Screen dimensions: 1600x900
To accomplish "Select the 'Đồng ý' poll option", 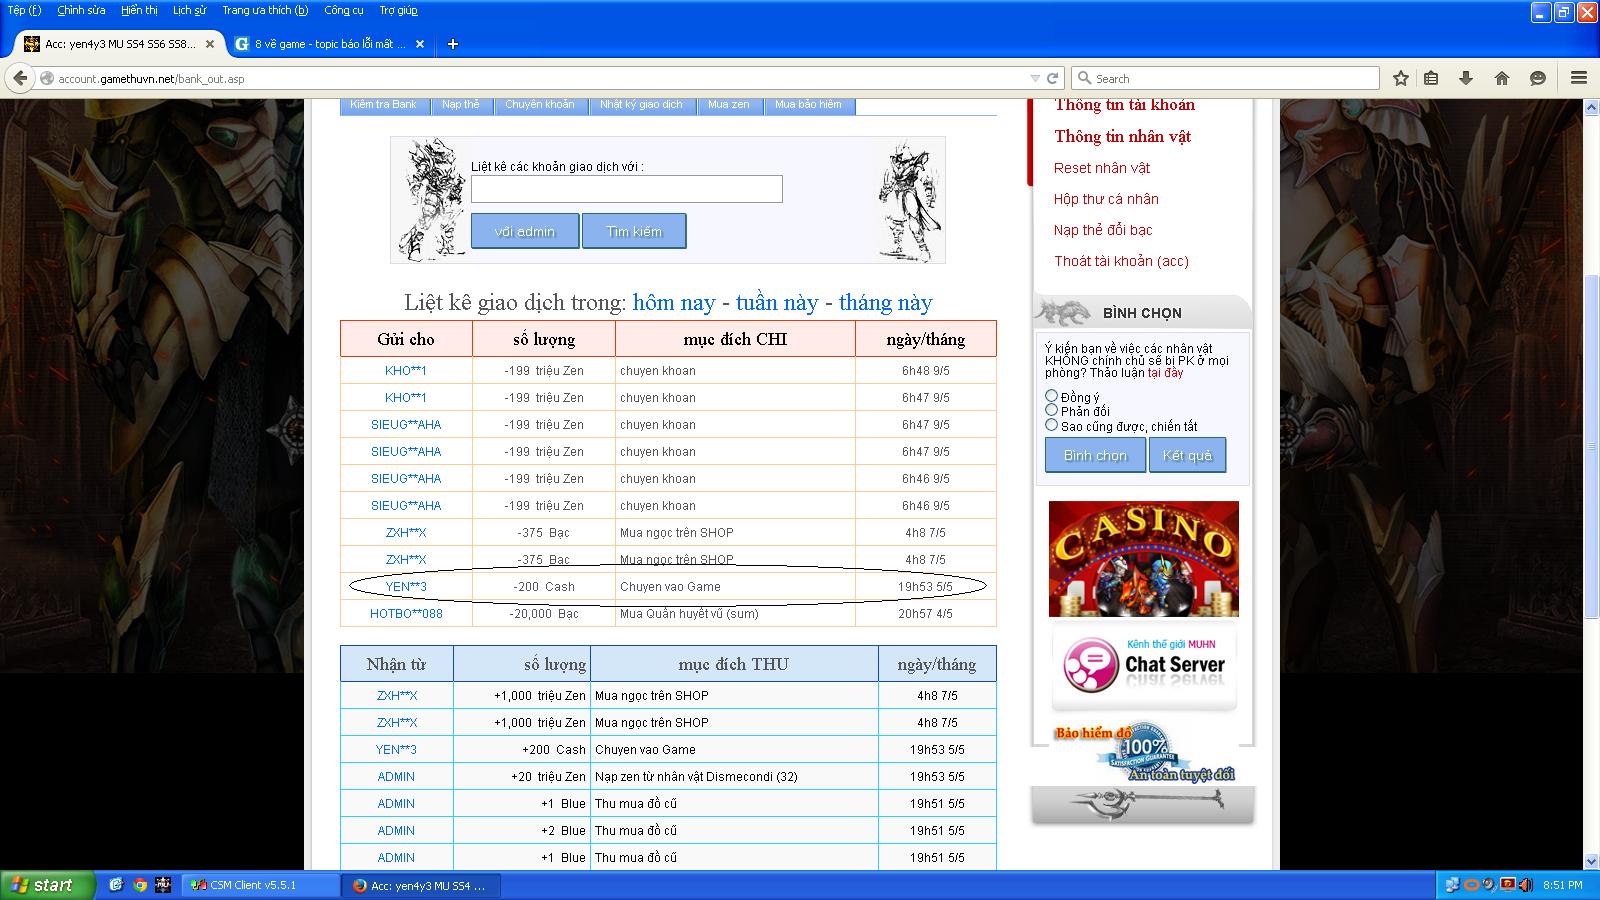I will (x=1051, y=397).
